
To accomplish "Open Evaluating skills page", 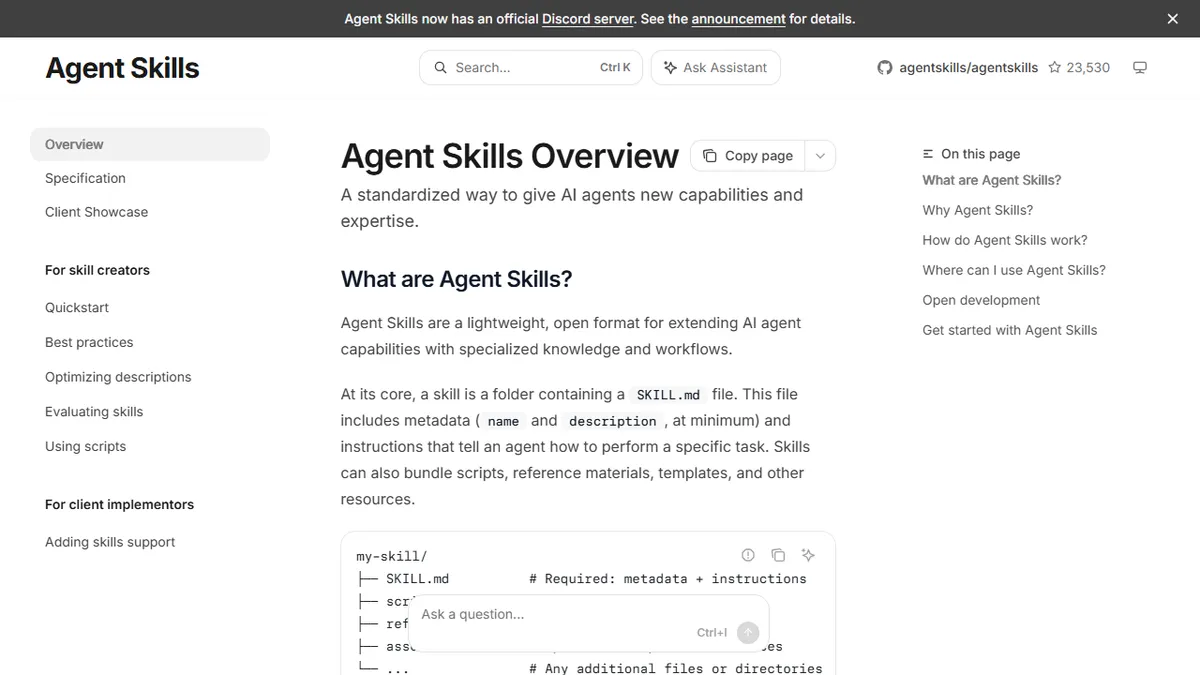I will click(x=94, y=412).
